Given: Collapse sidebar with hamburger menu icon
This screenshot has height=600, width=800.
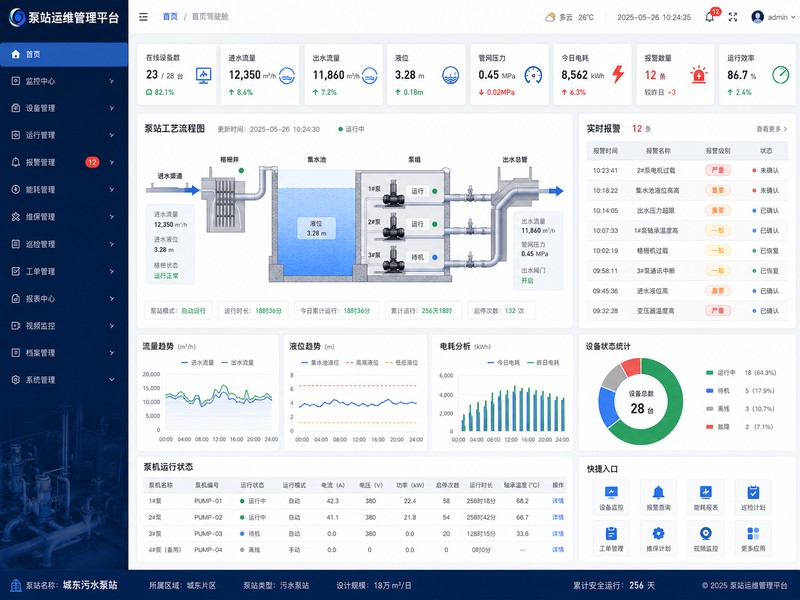Looking at the screenshot, I should coord(143,17).
